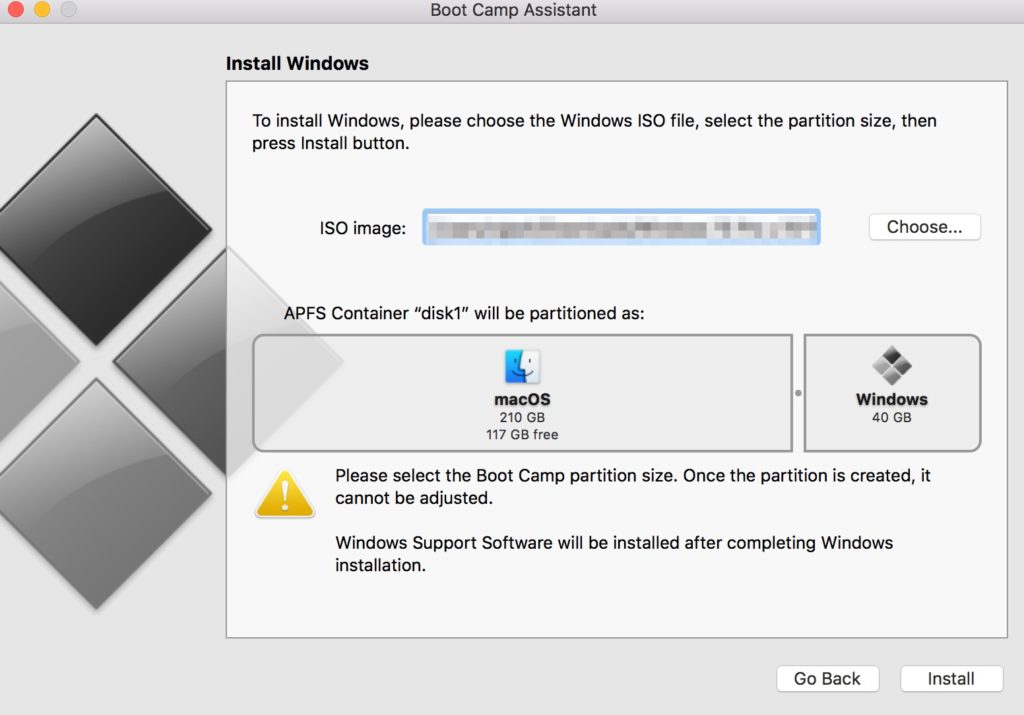Click the Boot Camp Assistant title bar
The image size is (1024, 715).
(x=512, y=10)
